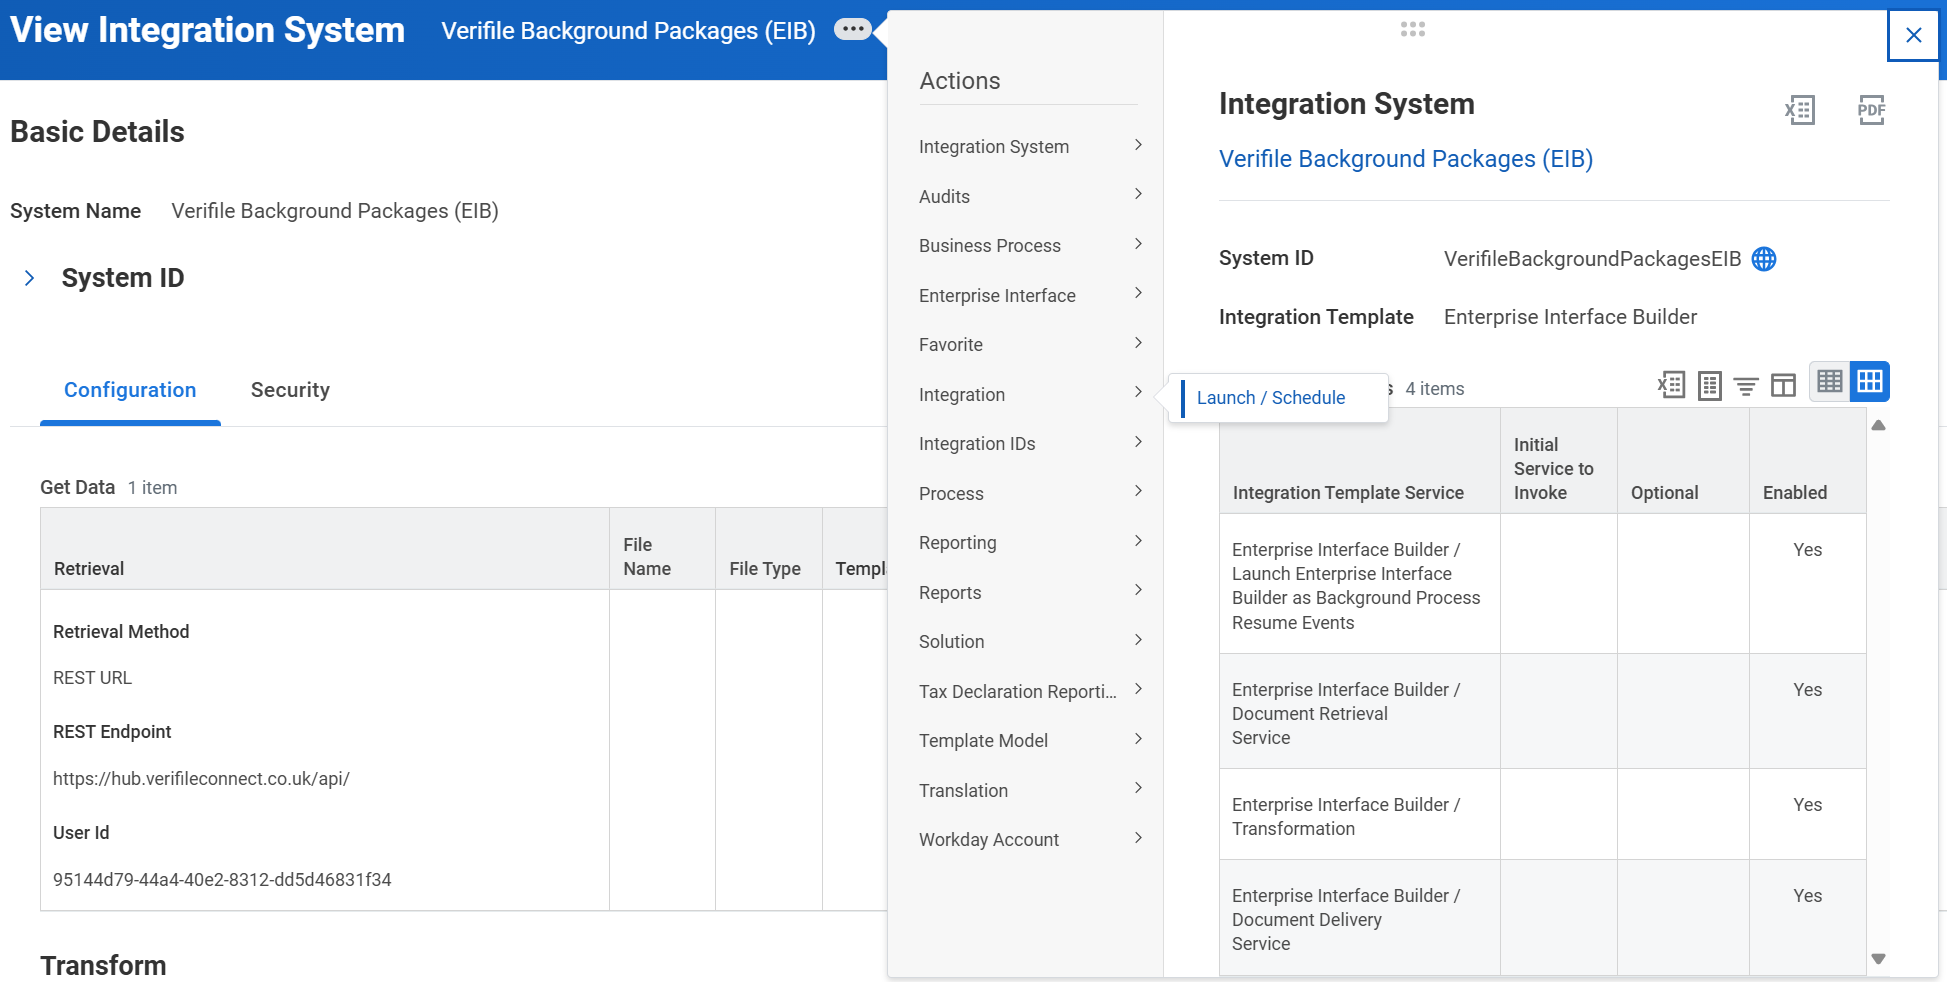Switch to Security tab
Image resolution: width=1947 pixels, height=982 pixels.
point(290,390)
